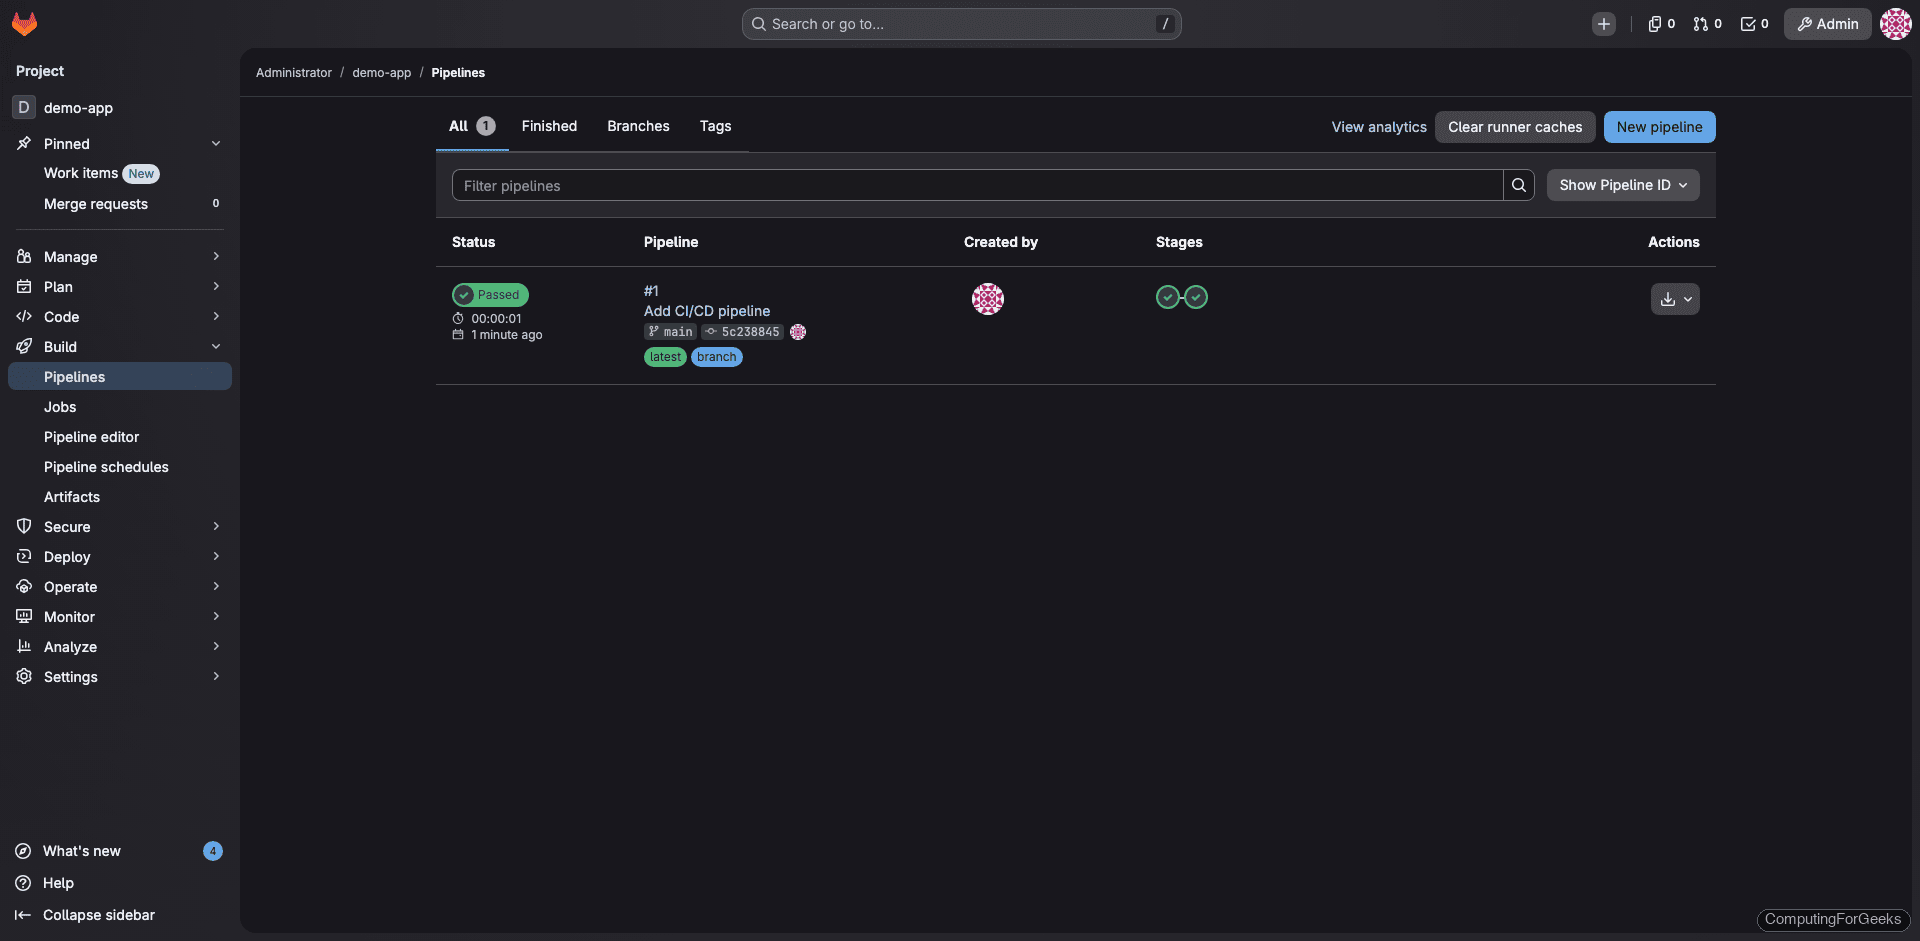Image resolution: width=1920 pixels, height=941 pixels.
Task: Click the New pipeline button
Action: click(x=1659, y=126)
